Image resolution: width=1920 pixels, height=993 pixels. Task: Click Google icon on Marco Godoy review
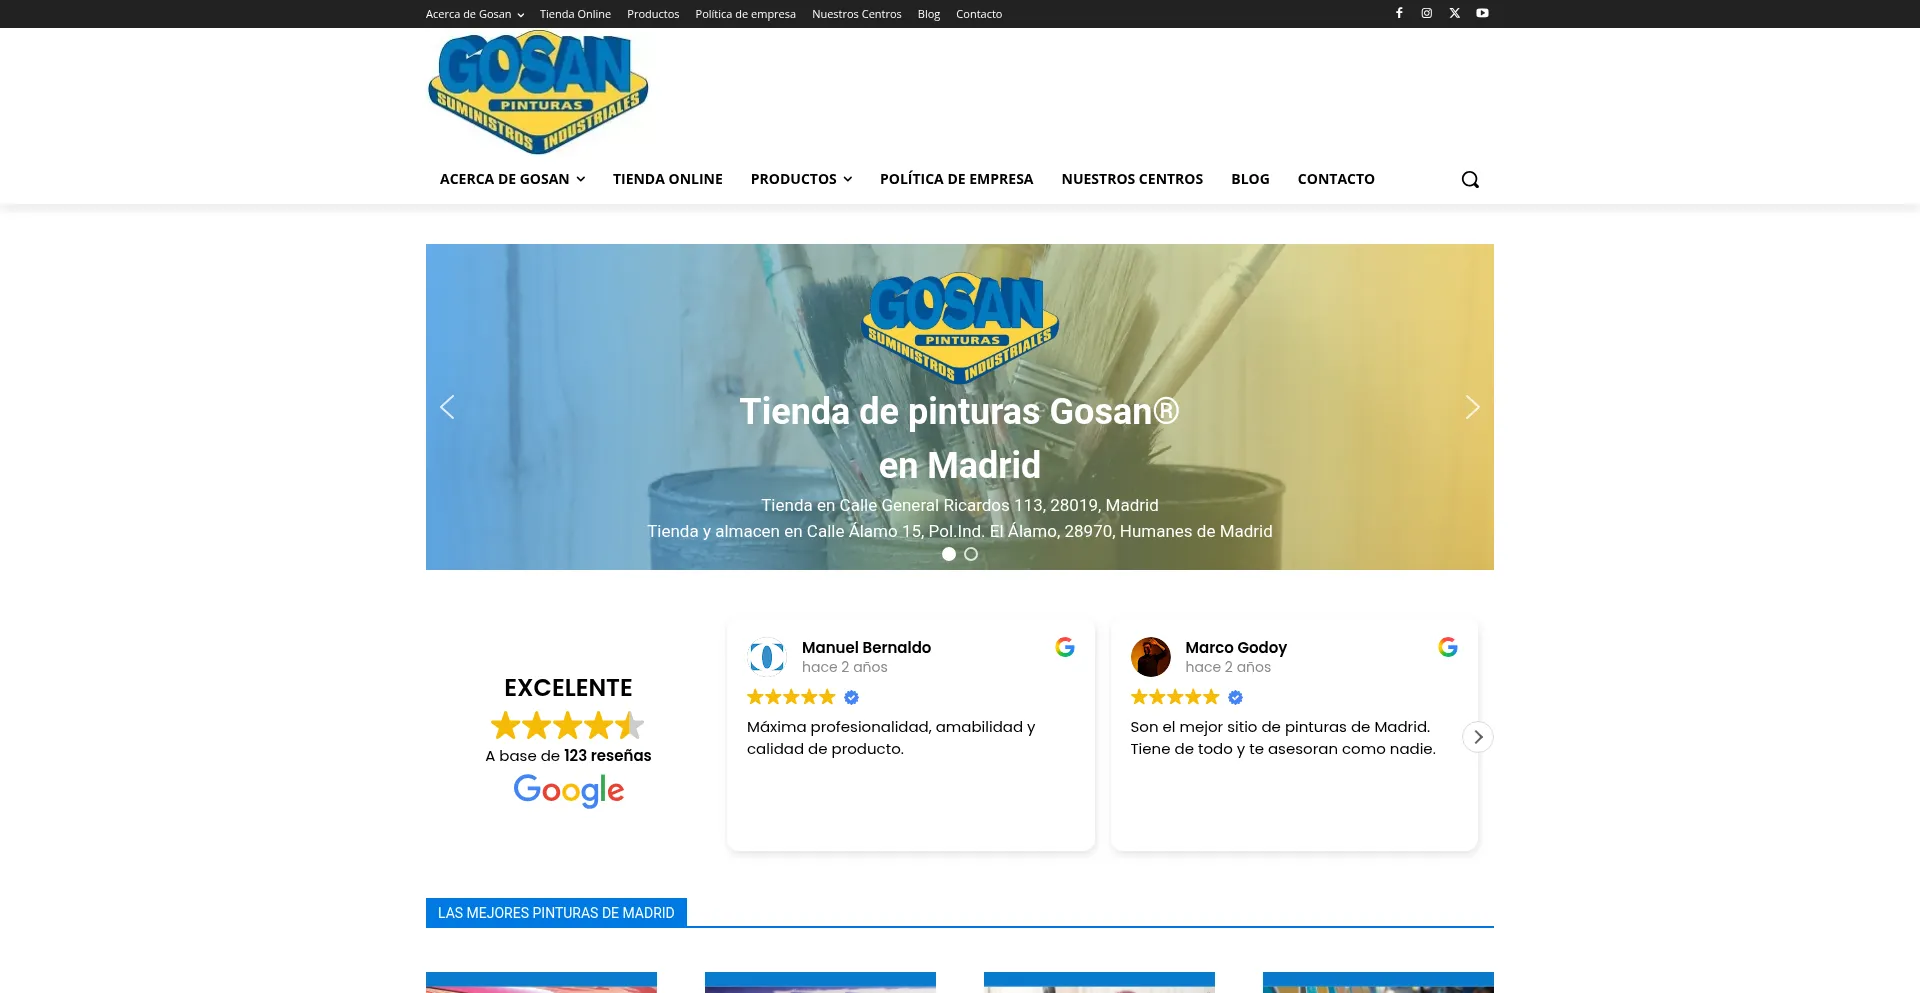(x=1448, y=647)
